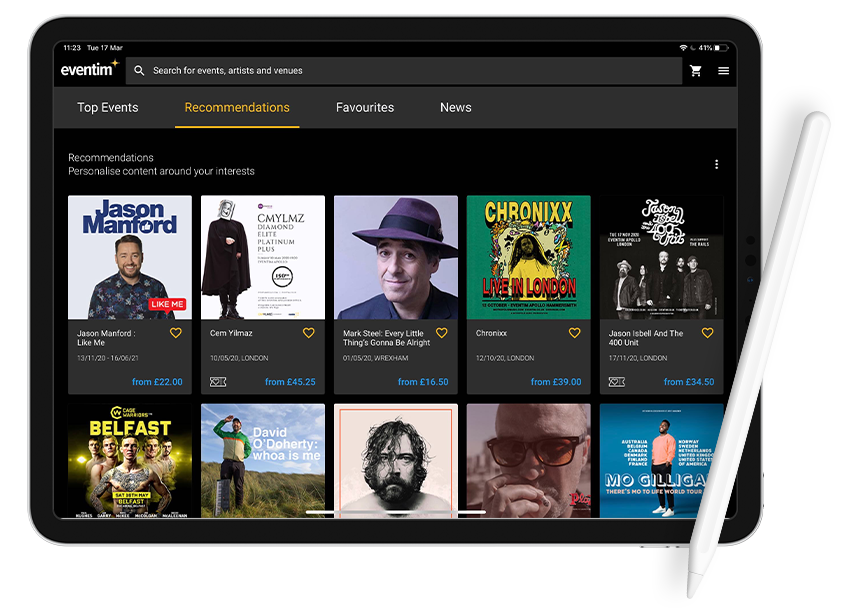
Task: Click the from £22.00 price link
Action: [x=157, y=382]
